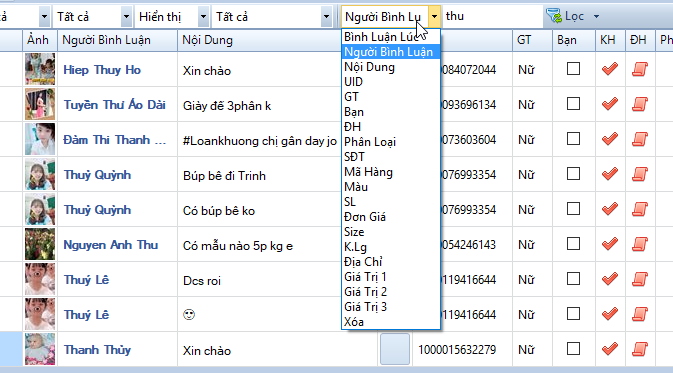Open Đàm Thi Thanh commenter link
This screenshot has height=373, width=673.
[115, 140]
